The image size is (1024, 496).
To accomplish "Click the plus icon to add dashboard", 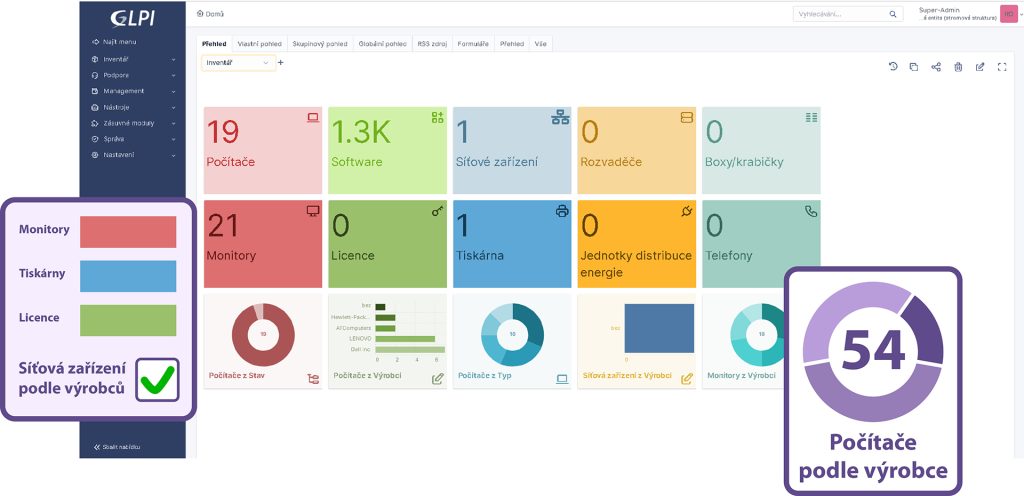I will click(281, 63).
